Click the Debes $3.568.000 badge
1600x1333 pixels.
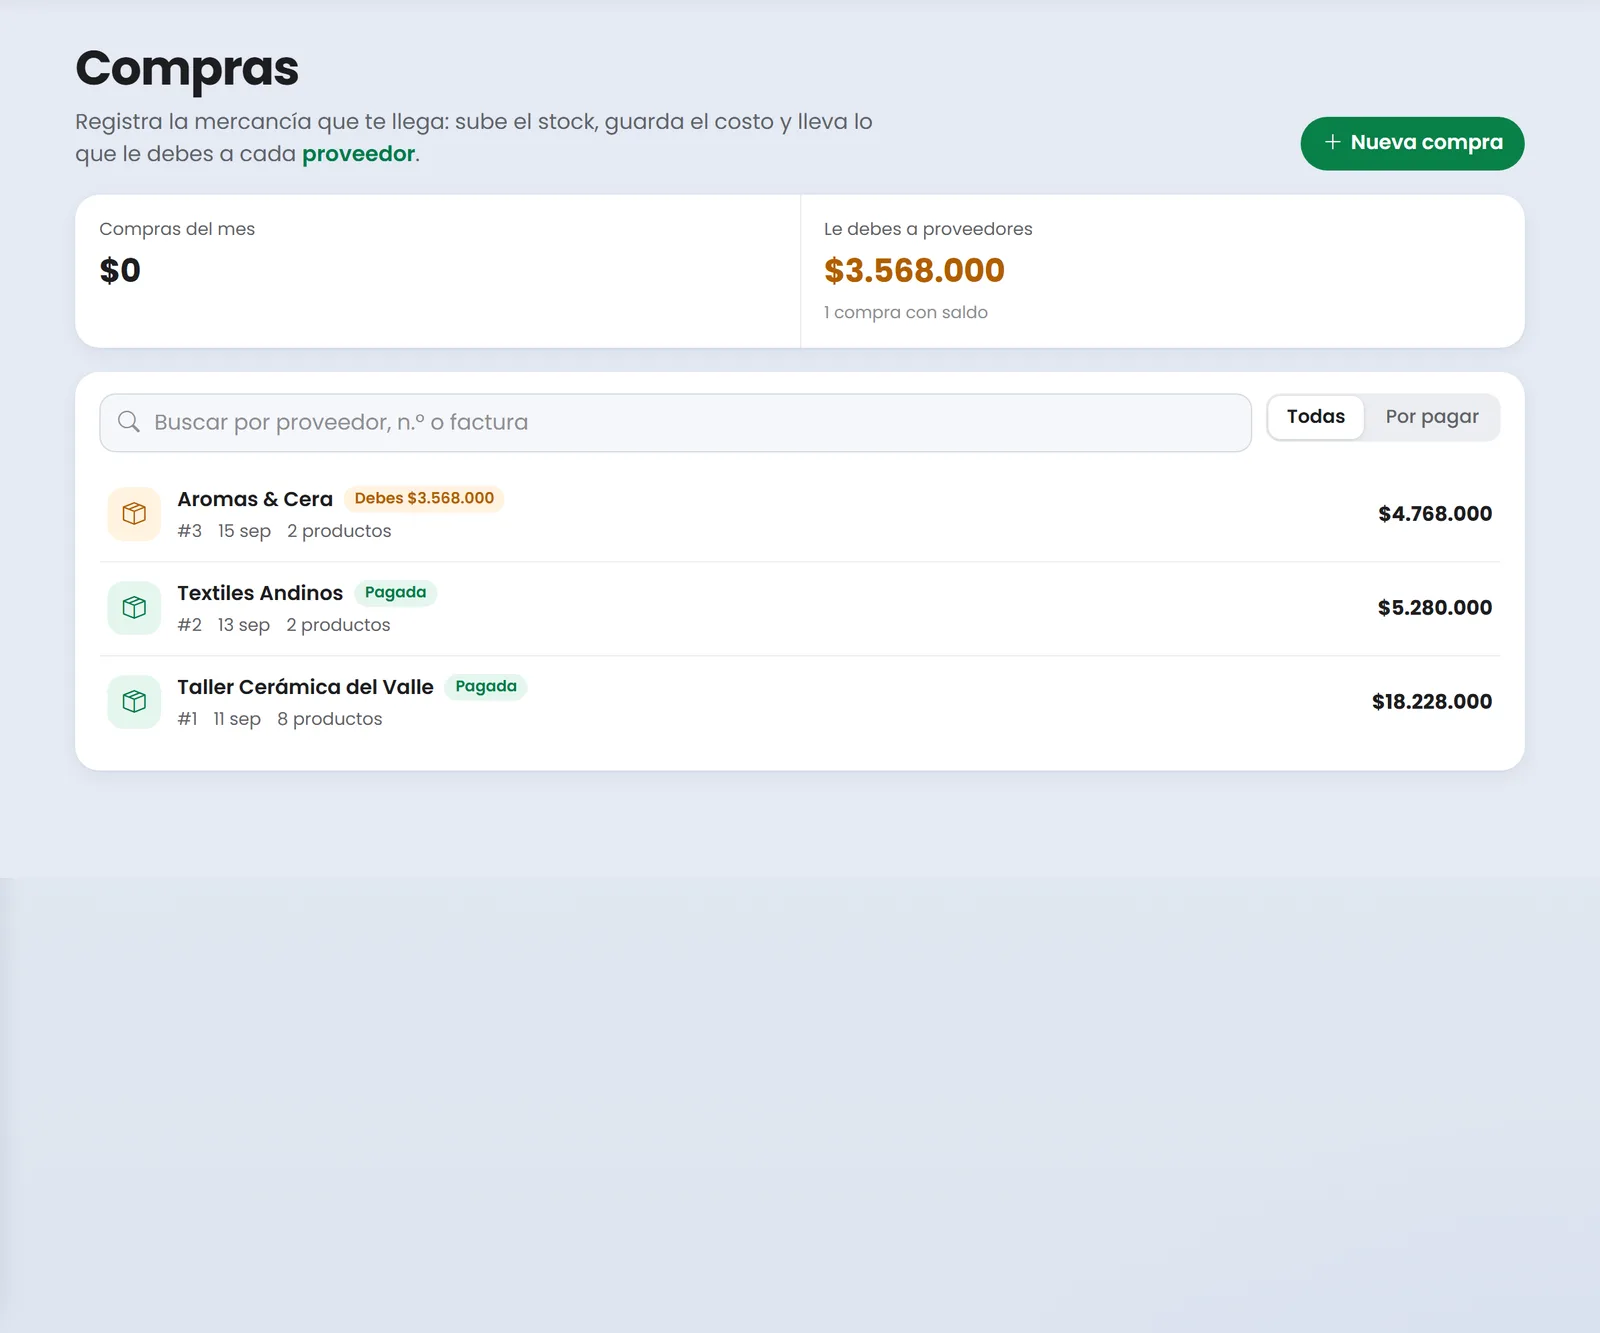coord(424,498)
